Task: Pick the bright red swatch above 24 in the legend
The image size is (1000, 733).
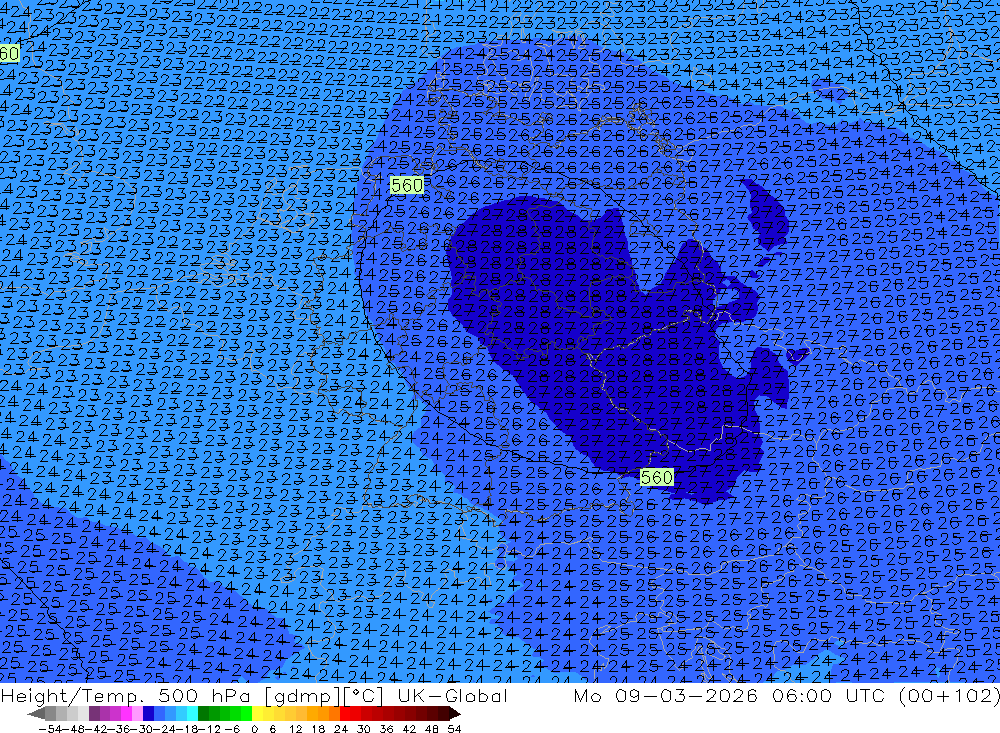Action: [345, 714]
